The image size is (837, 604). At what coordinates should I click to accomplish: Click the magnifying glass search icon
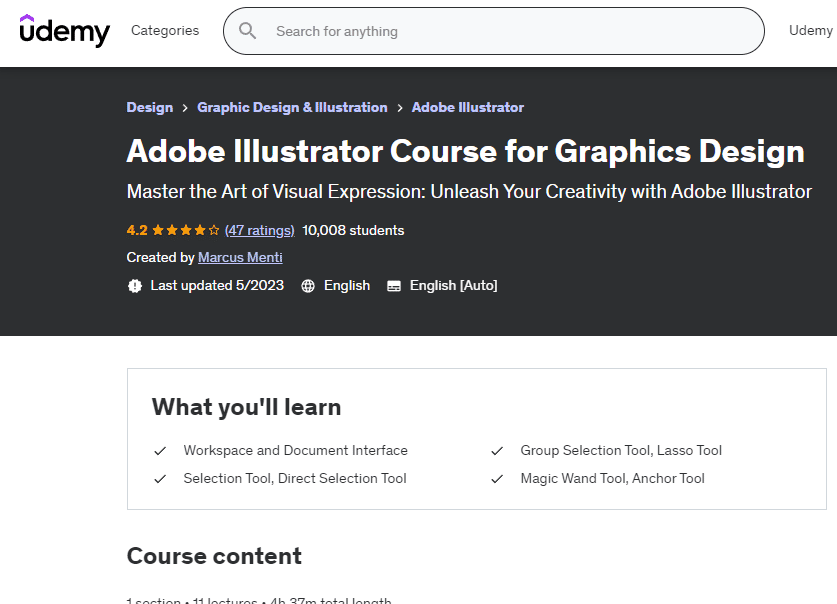(x=247, y=31)
